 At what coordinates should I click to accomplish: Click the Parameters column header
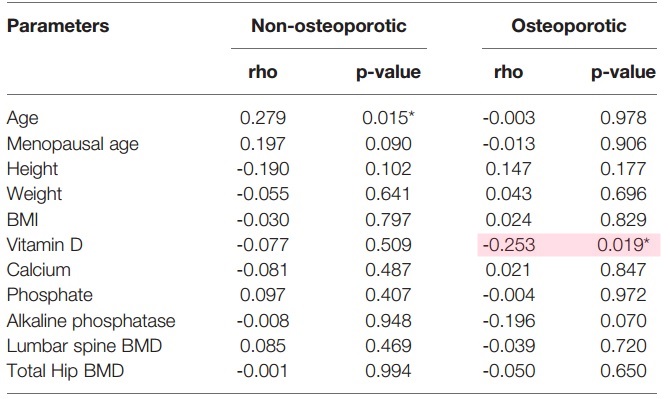58,26
